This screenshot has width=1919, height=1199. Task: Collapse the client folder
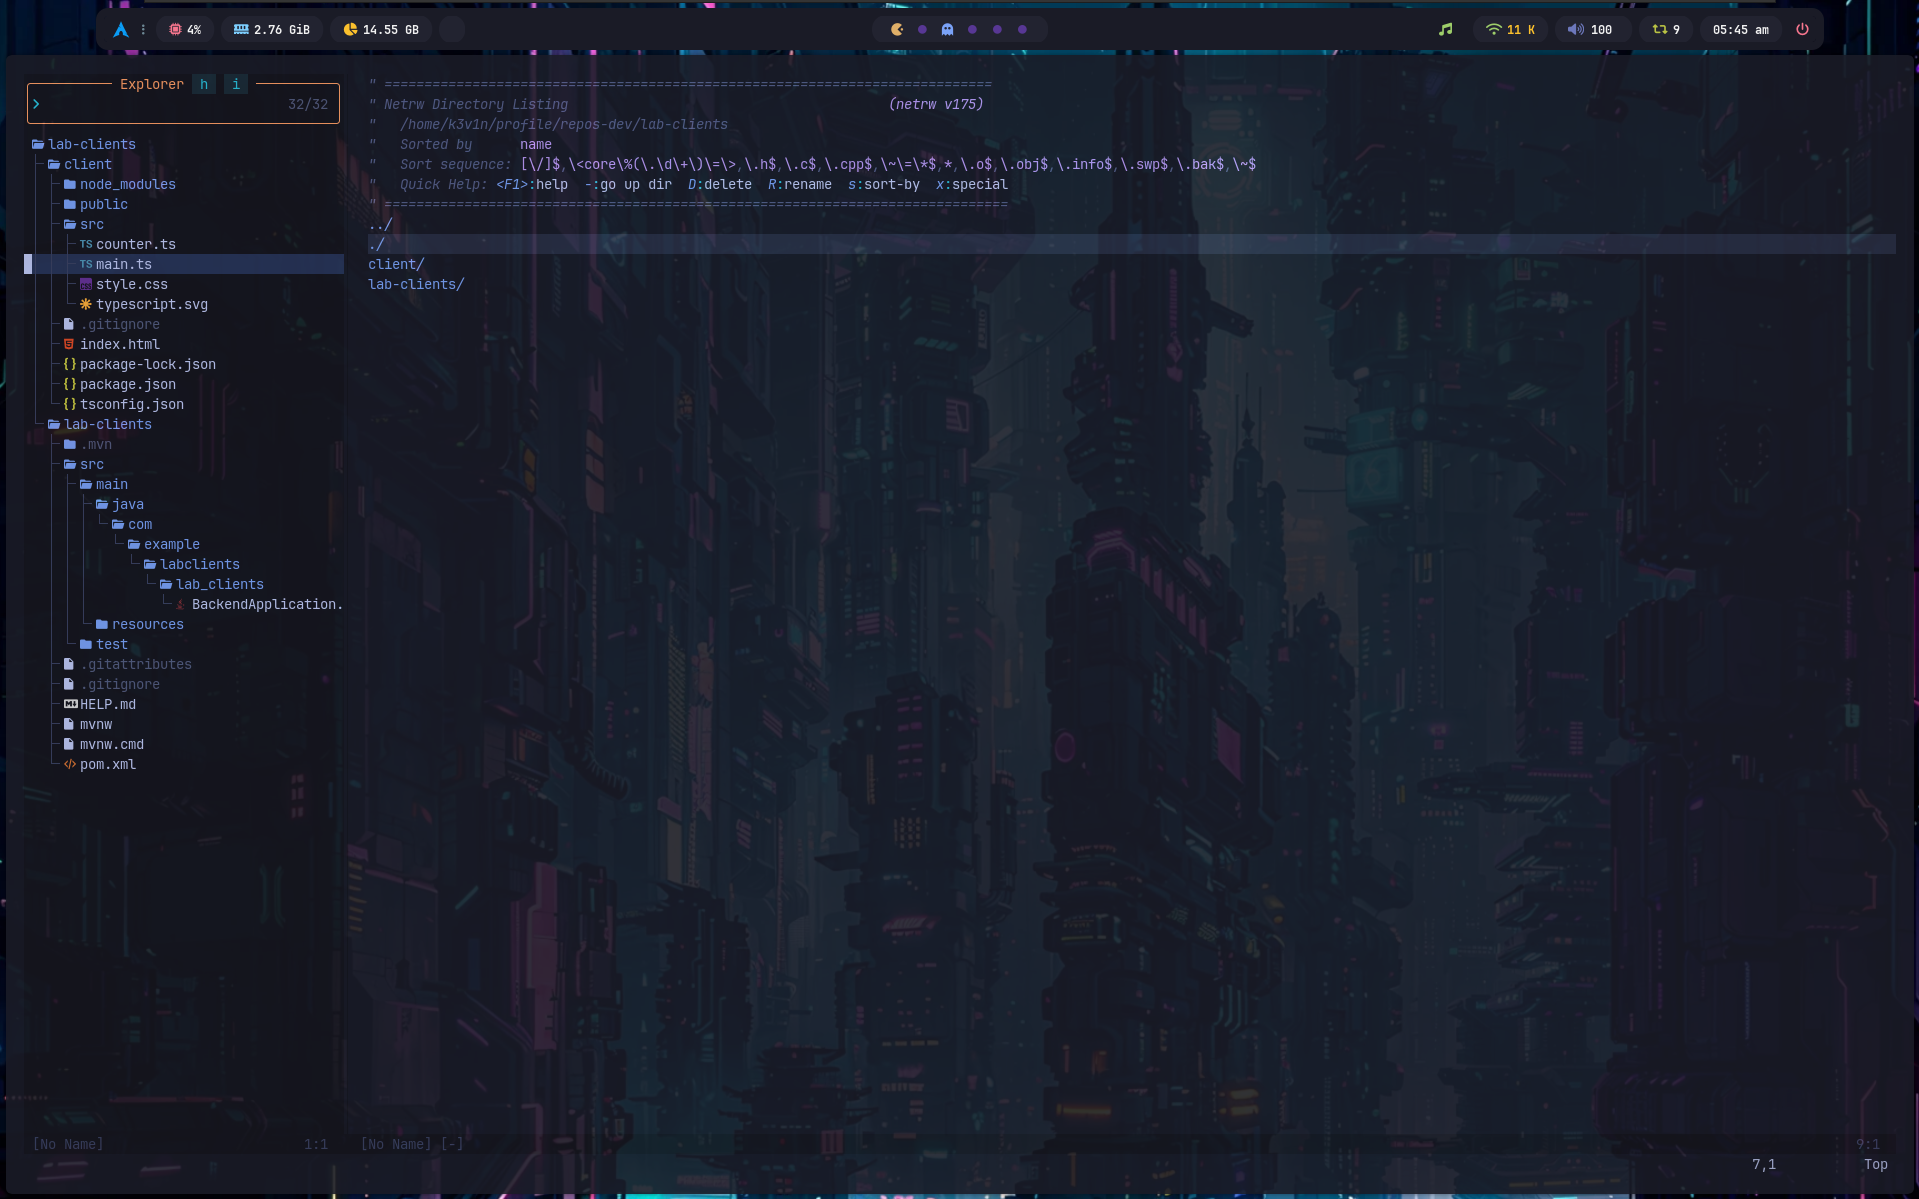pos(87,165)
